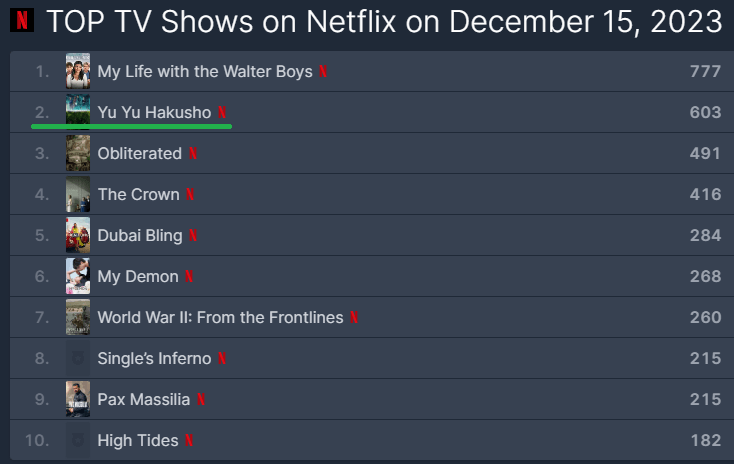
Task: Select the Obliterated show title
Action: pyautogui.click(x=139, y=154)
